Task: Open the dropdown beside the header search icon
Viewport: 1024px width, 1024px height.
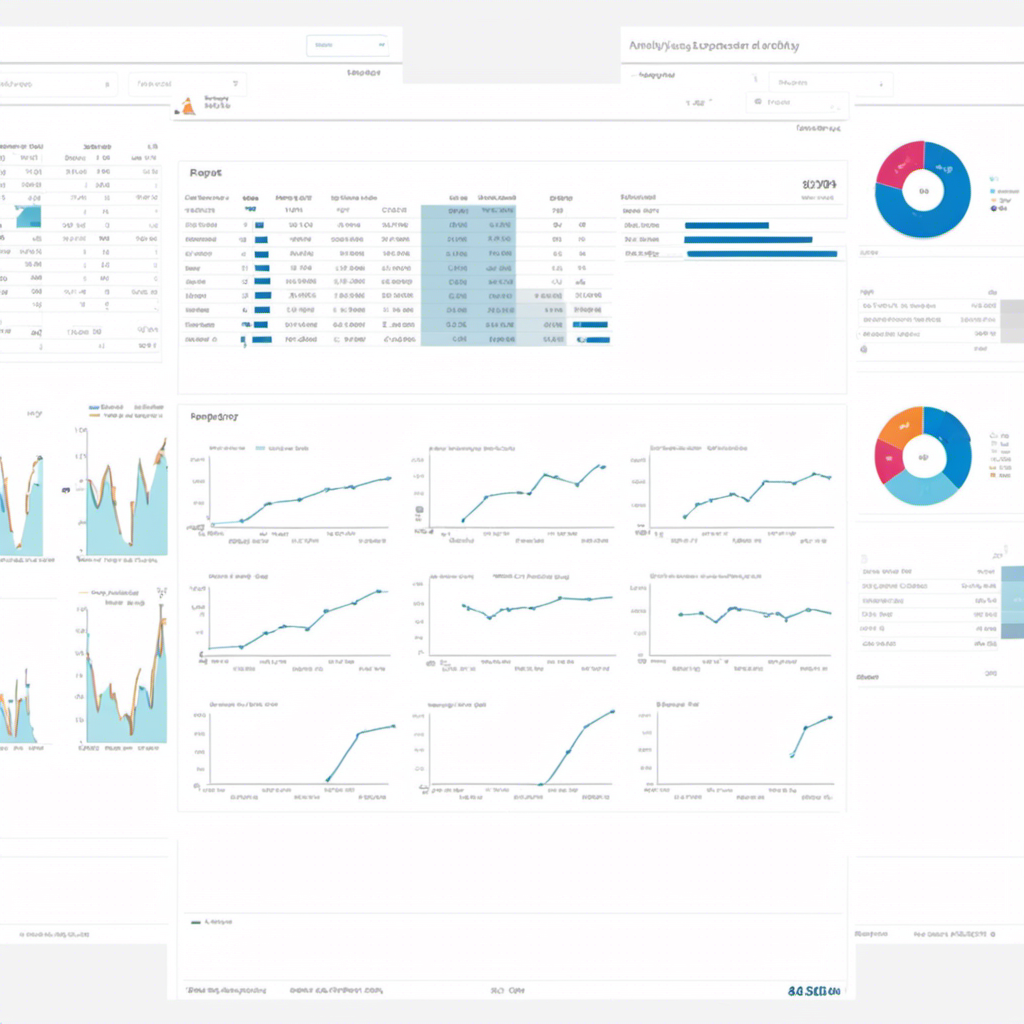Action: [x=831, y=83]
